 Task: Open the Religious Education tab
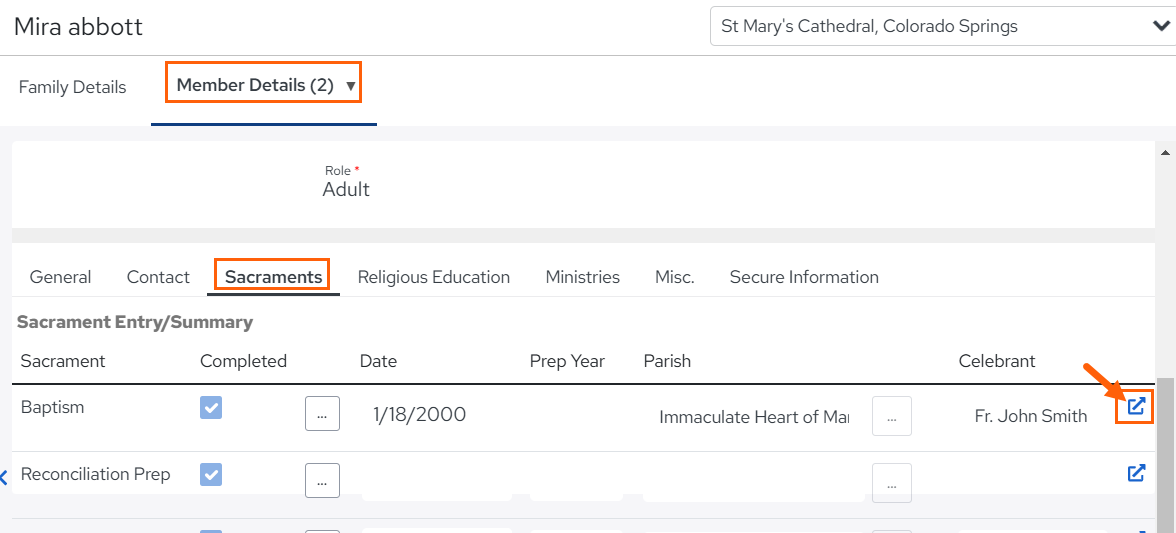pos(434,277)
